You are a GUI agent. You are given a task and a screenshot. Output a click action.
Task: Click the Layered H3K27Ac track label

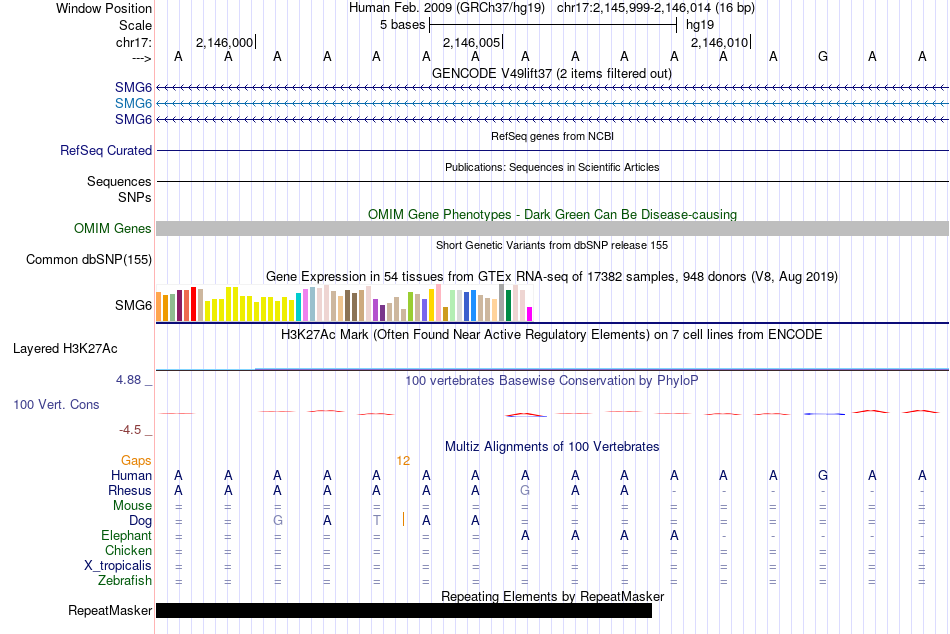[65, 349]
